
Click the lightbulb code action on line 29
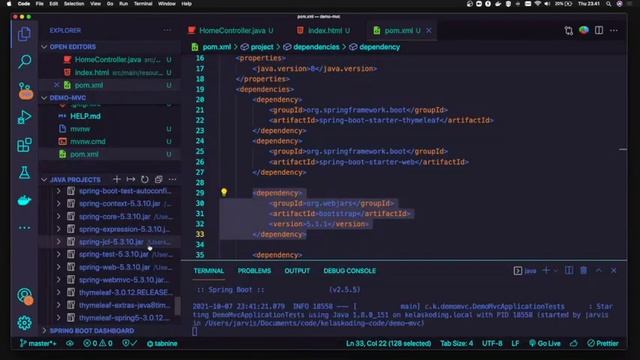(x=224, y=192)
